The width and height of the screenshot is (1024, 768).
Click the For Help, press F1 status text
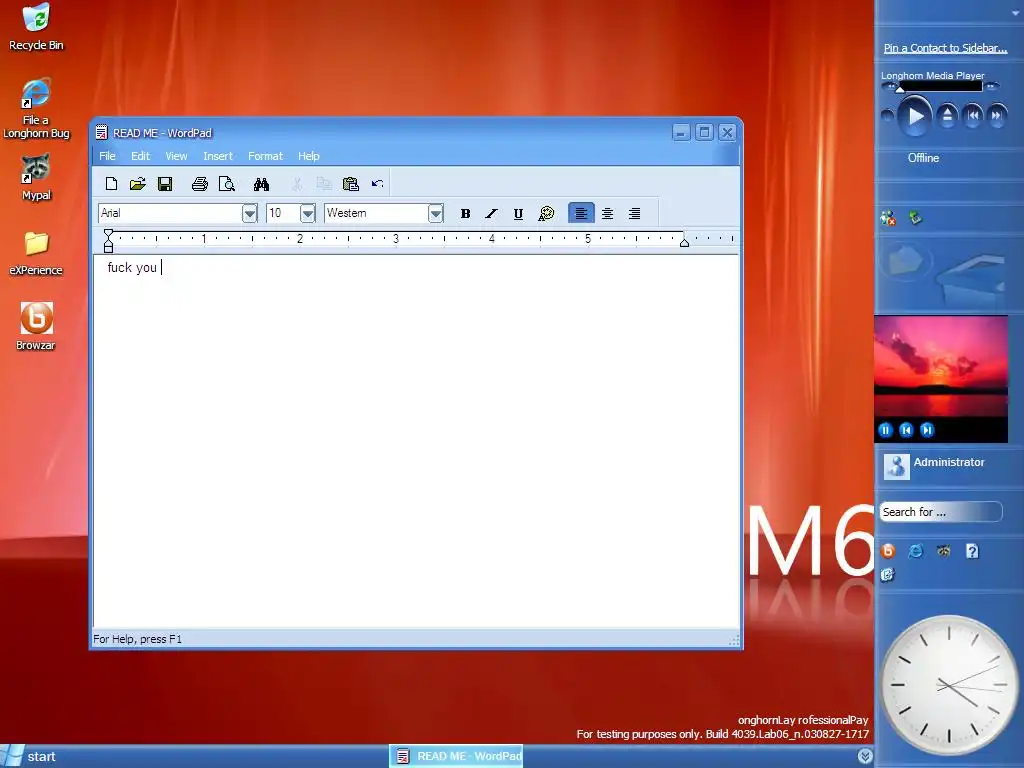[137, 639]
